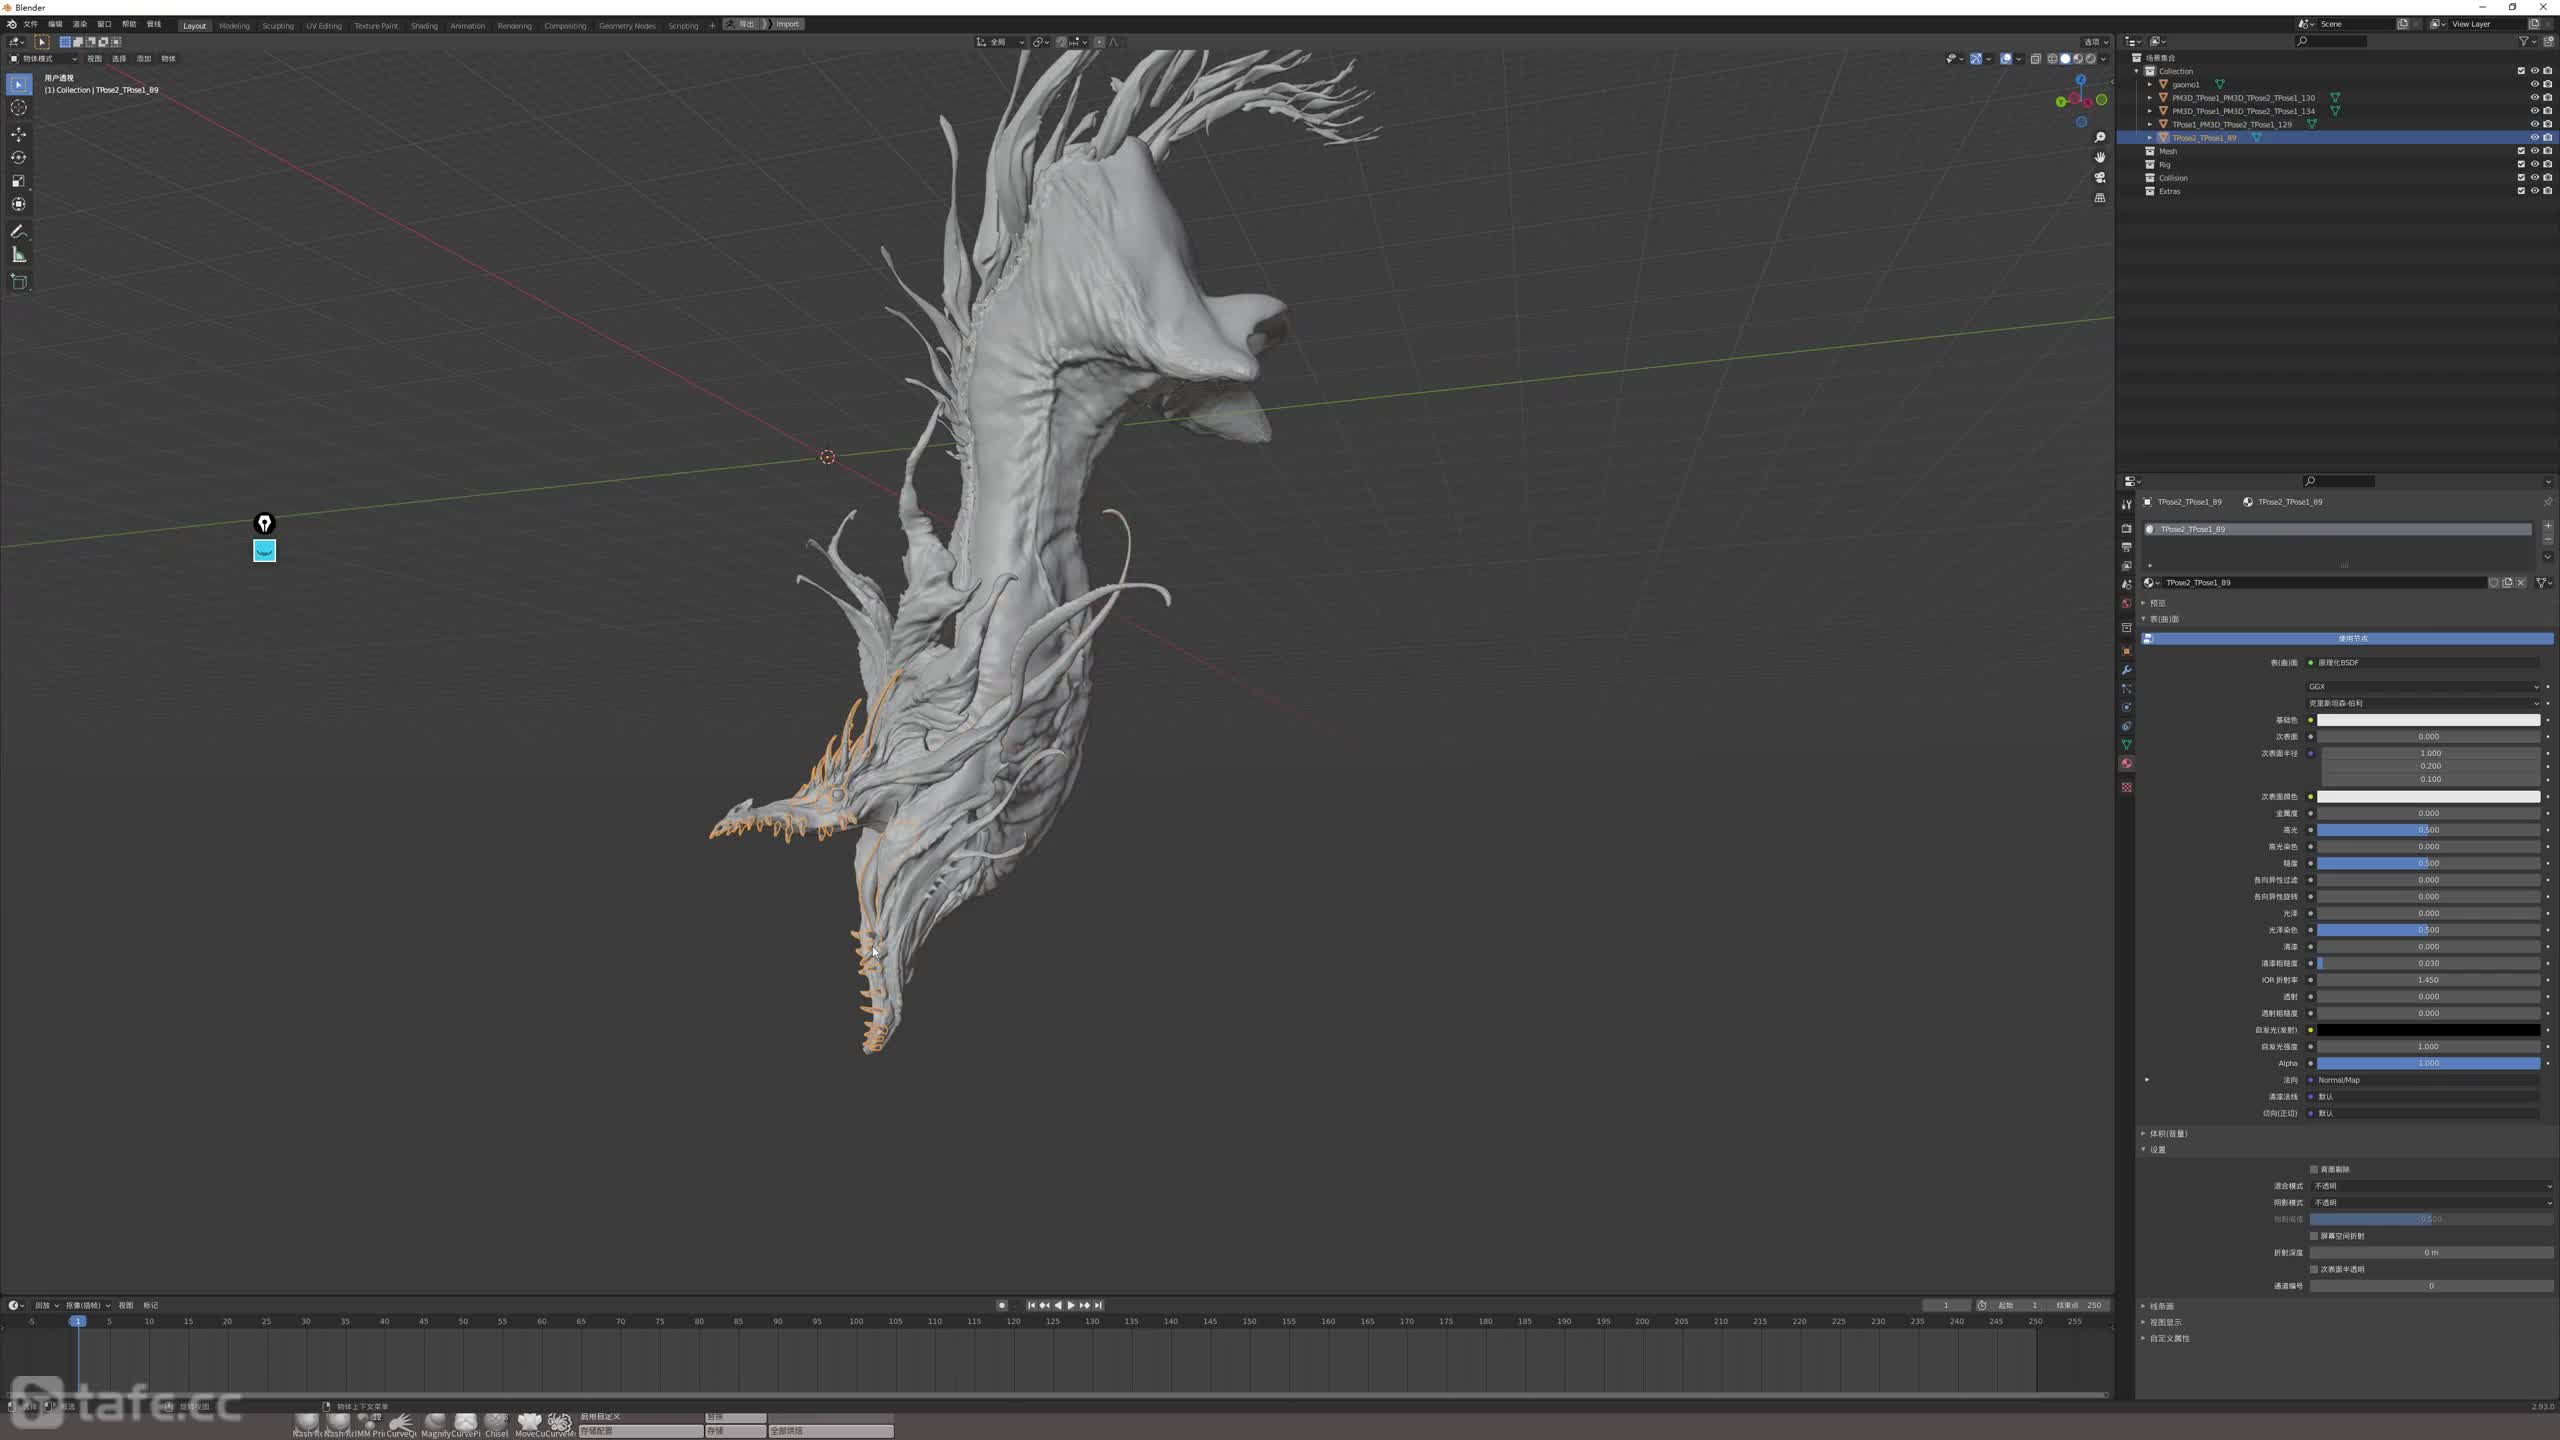Click the play animation button
Image resolution: width=2560 pixels, height=1440 pixels.
[1071, 1305]
